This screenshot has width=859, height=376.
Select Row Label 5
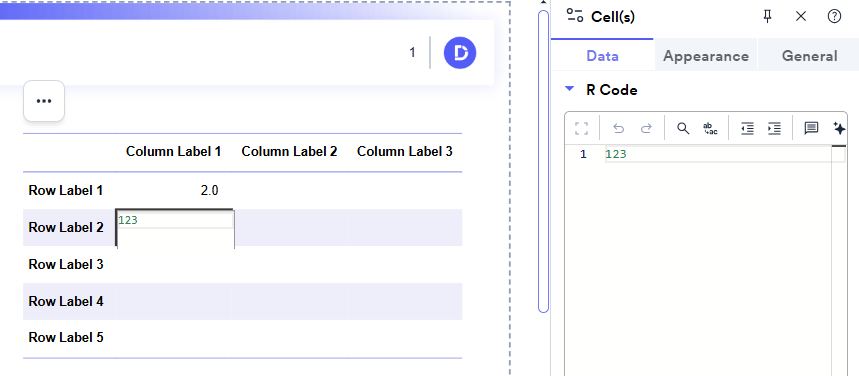point(66,337)
